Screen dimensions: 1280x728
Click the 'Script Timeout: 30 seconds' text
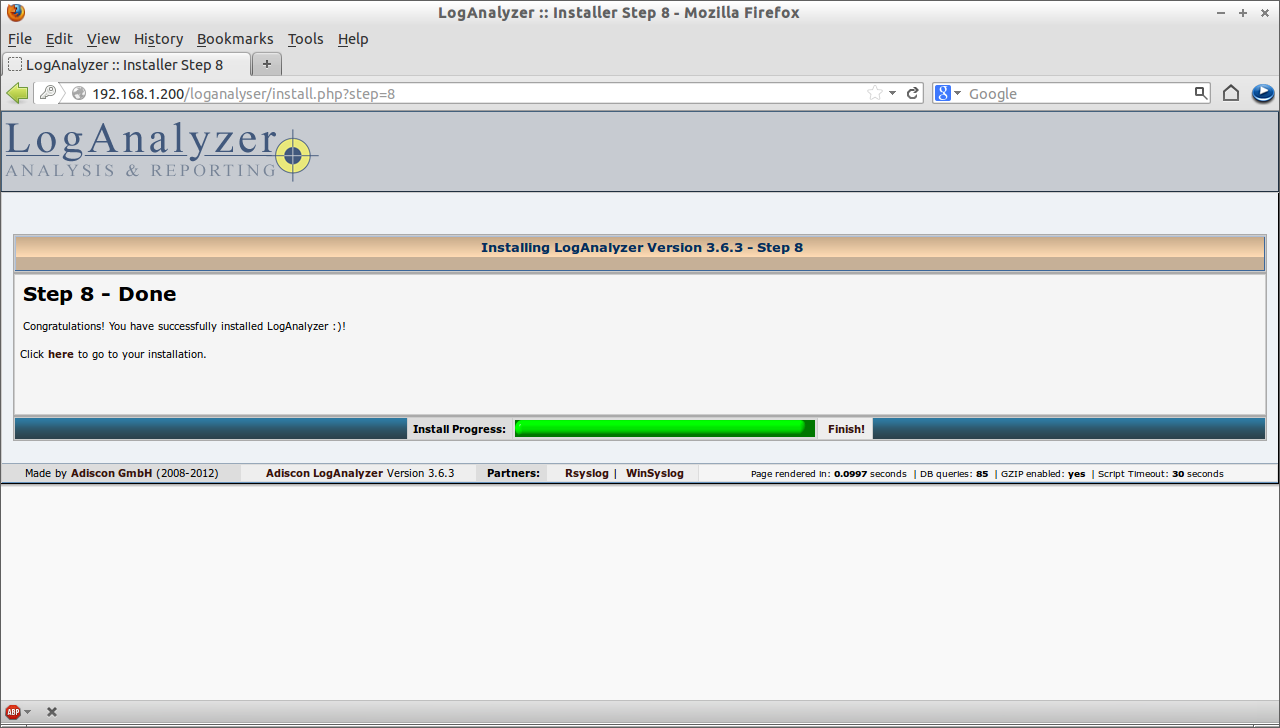(x=1161, y=474)
